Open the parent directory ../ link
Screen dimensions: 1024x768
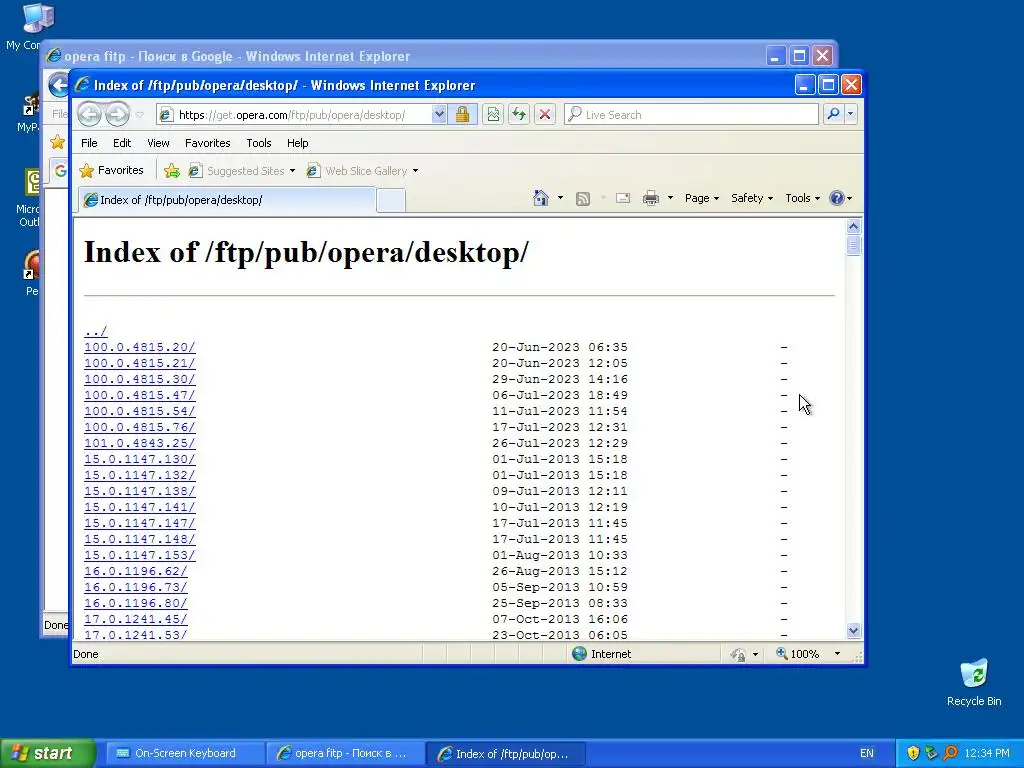95,331
